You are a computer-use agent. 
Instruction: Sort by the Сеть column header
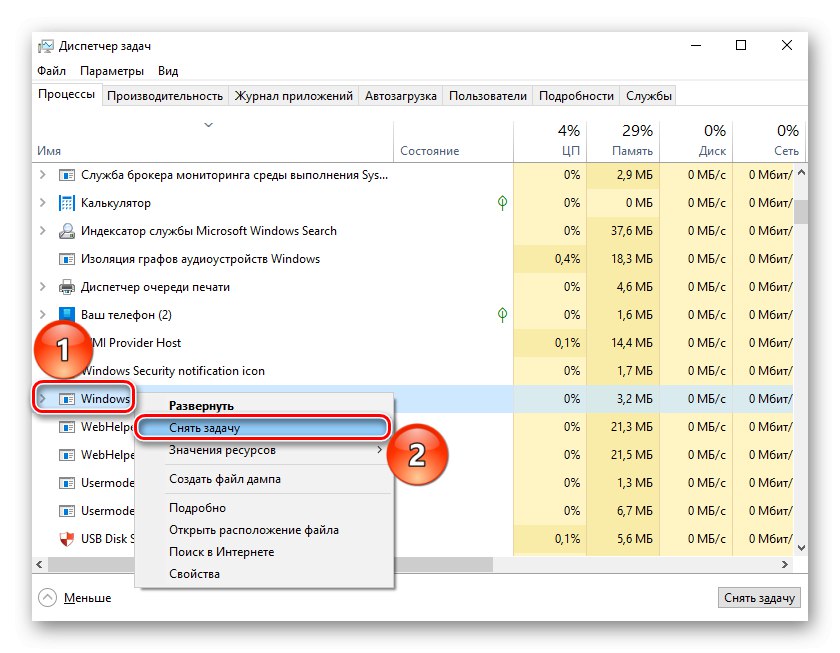(x=770, y=140)
